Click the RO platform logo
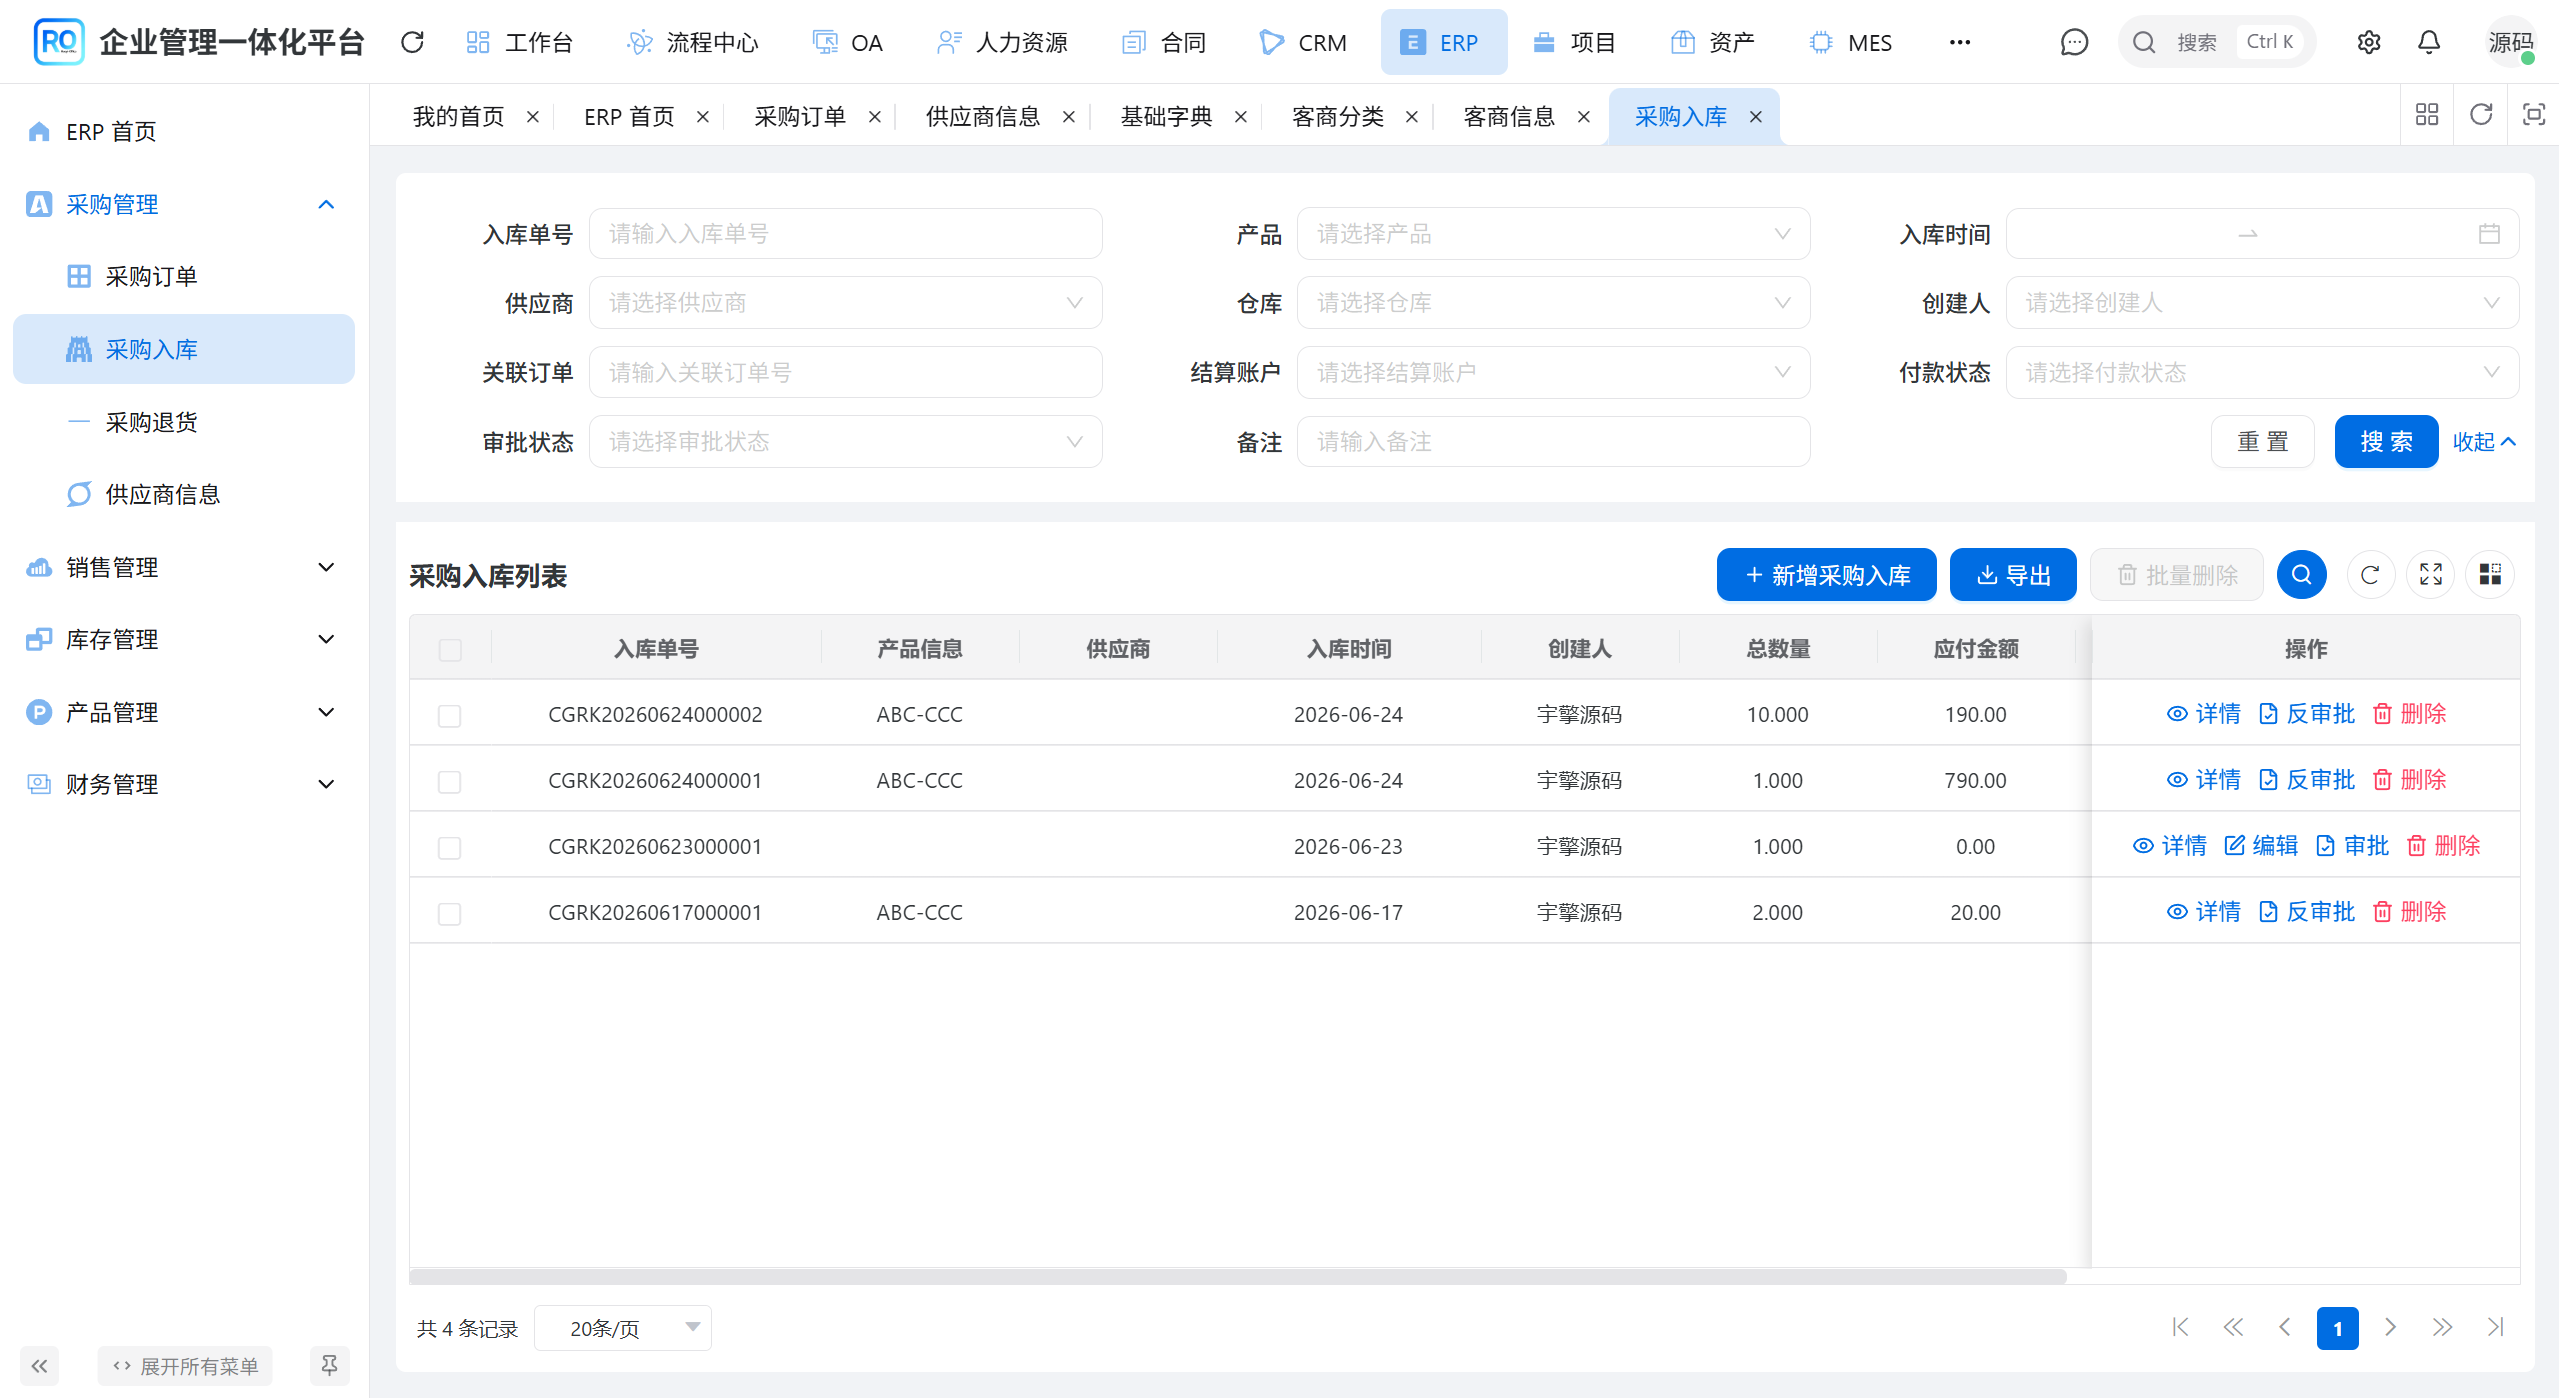2559x1398 pixels. pyautogui.click(x=58, y=42)
